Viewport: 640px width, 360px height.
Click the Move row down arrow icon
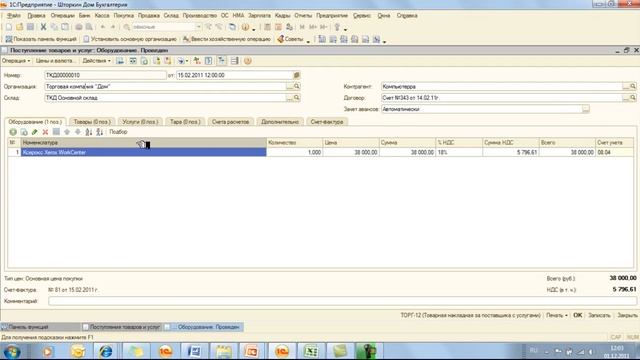[x=78, y=132]
